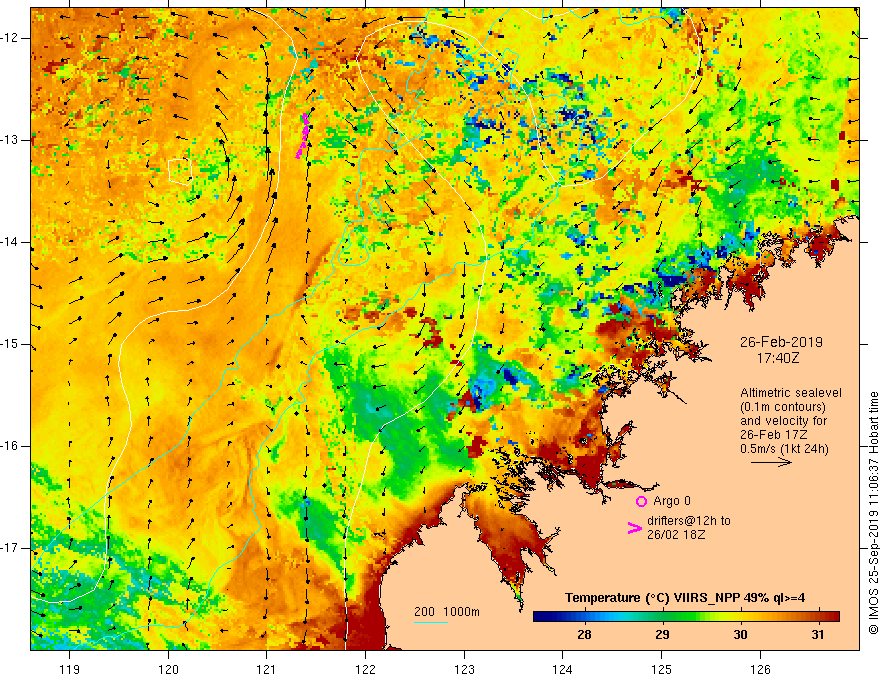Click the 26/02 18Z label

(x=676, y=535)
